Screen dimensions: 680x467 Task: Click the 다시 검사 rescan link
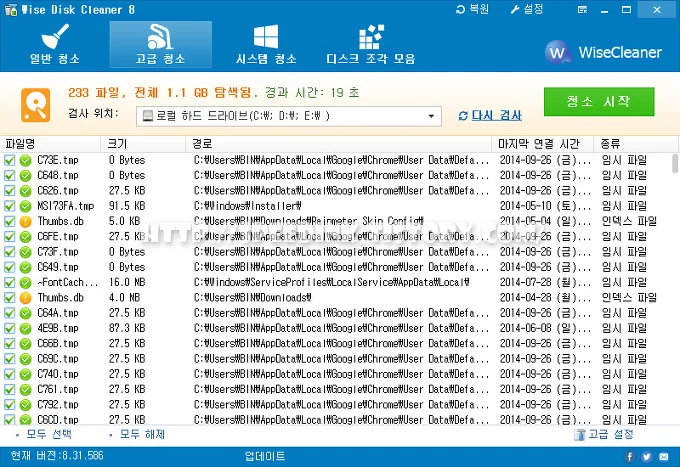pos(490,115)
